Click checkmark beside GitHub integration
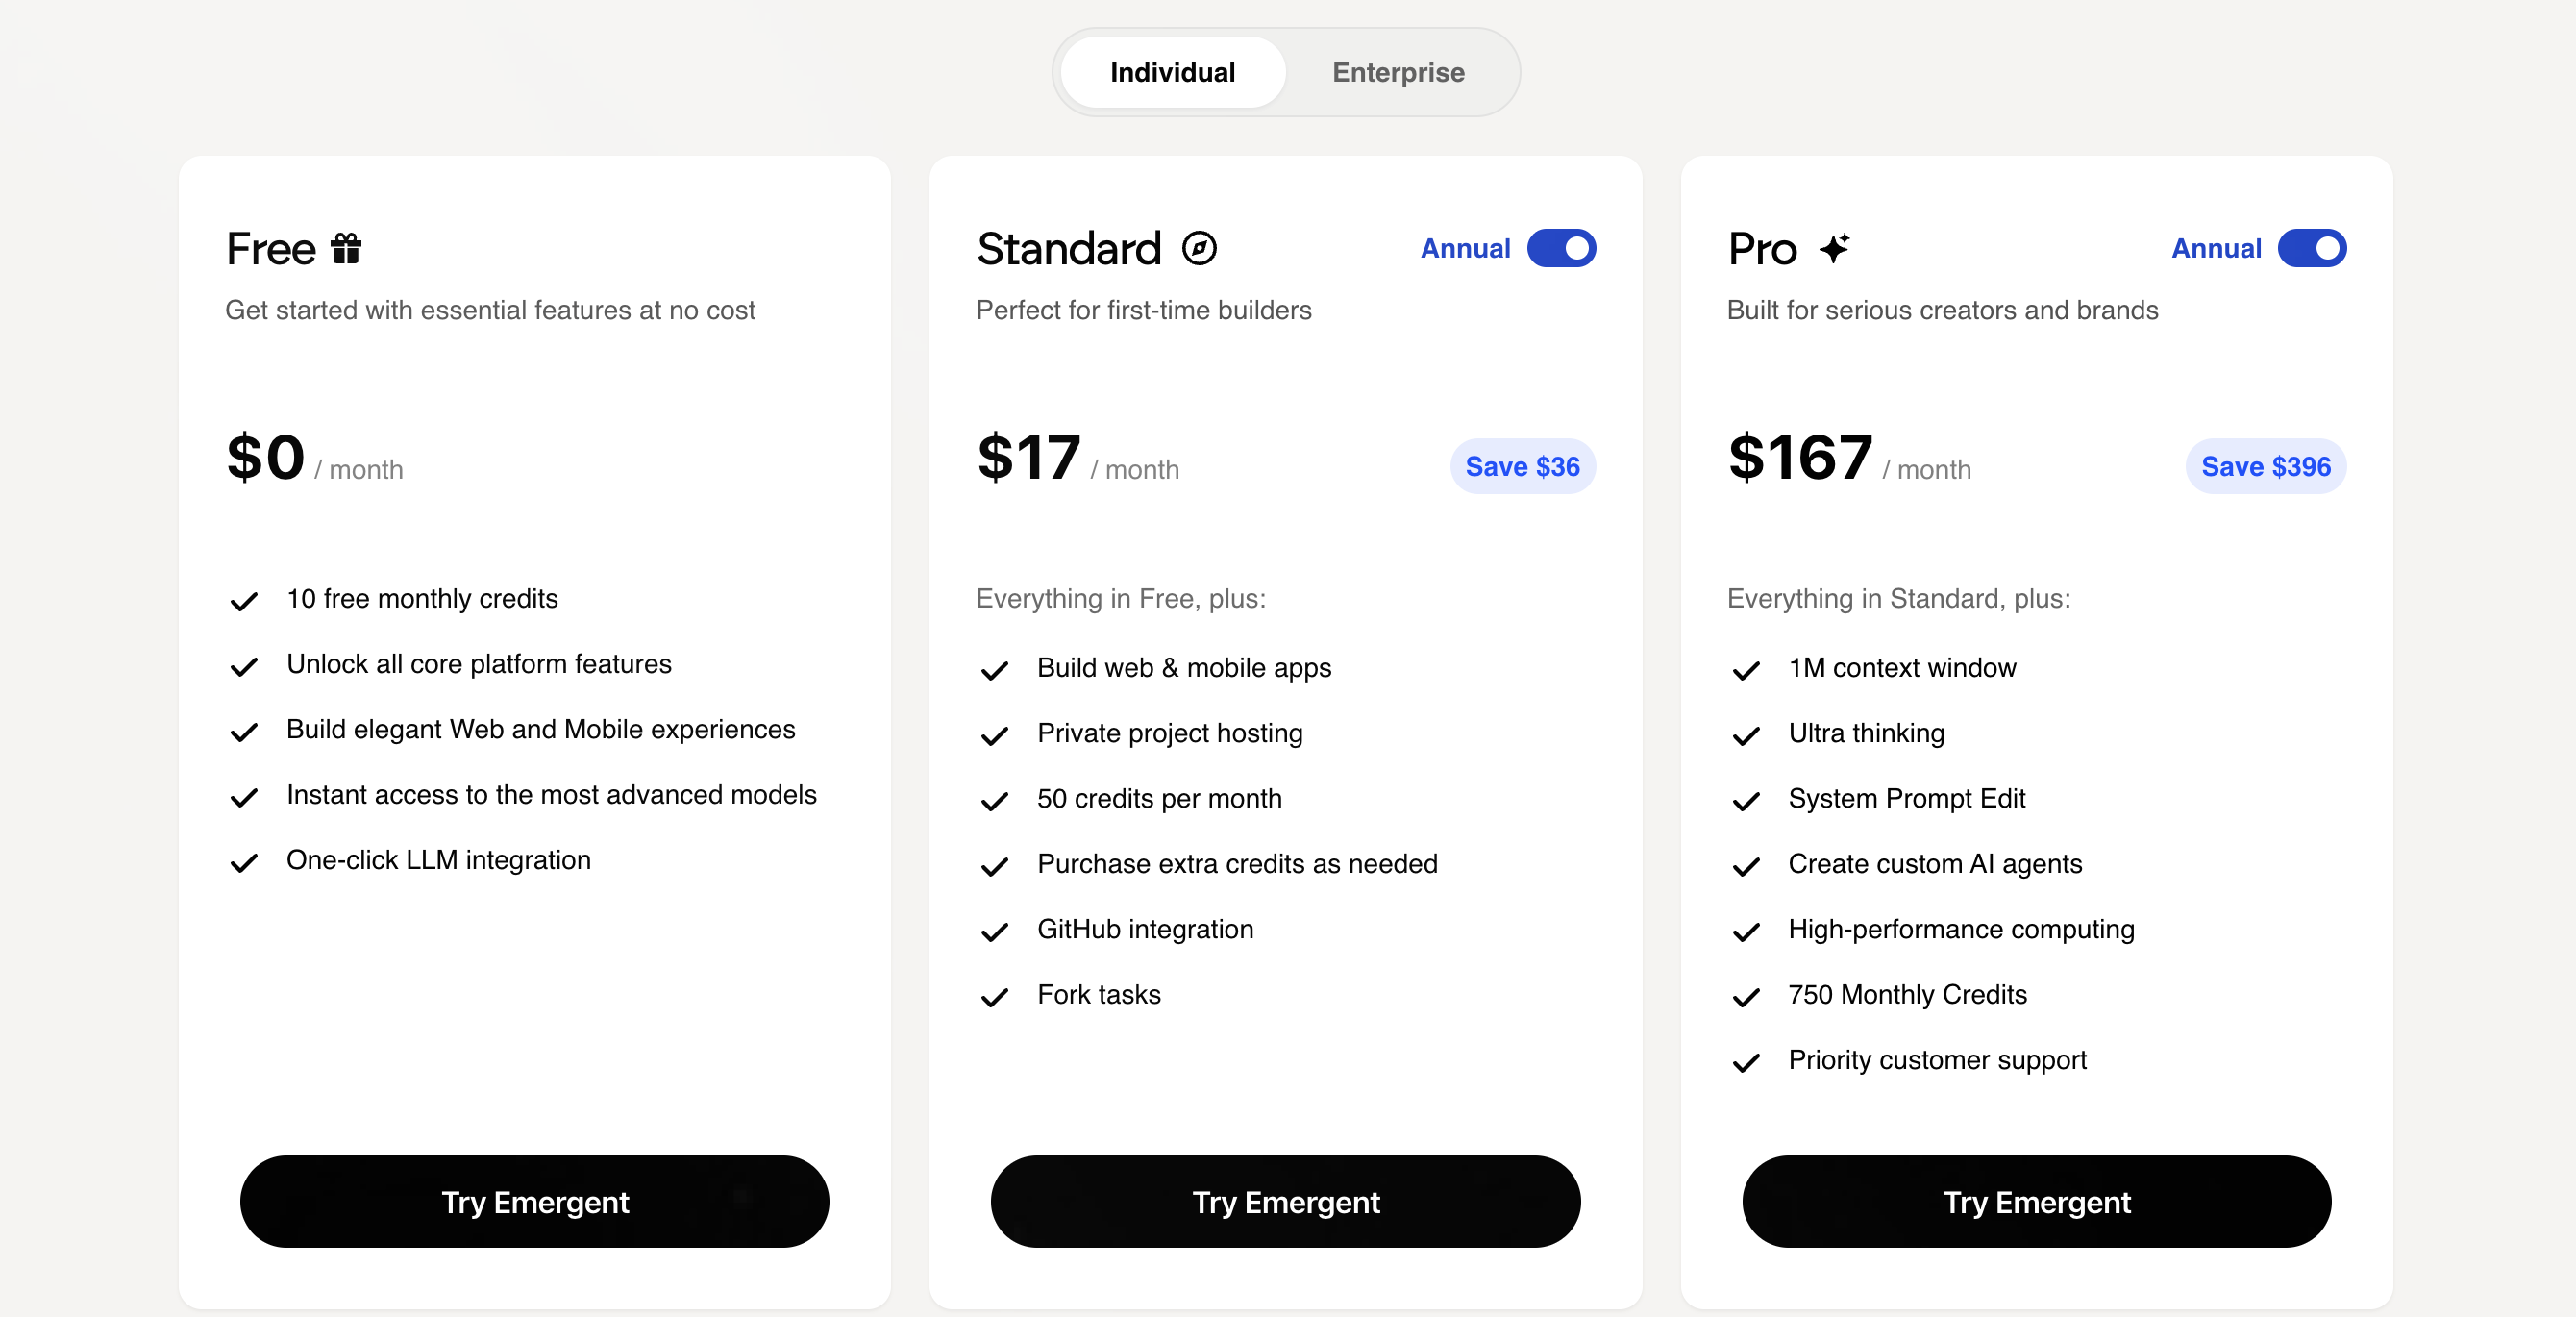Image resolution: width=2576 pixels, height=1317 pixels. (994, 932)
